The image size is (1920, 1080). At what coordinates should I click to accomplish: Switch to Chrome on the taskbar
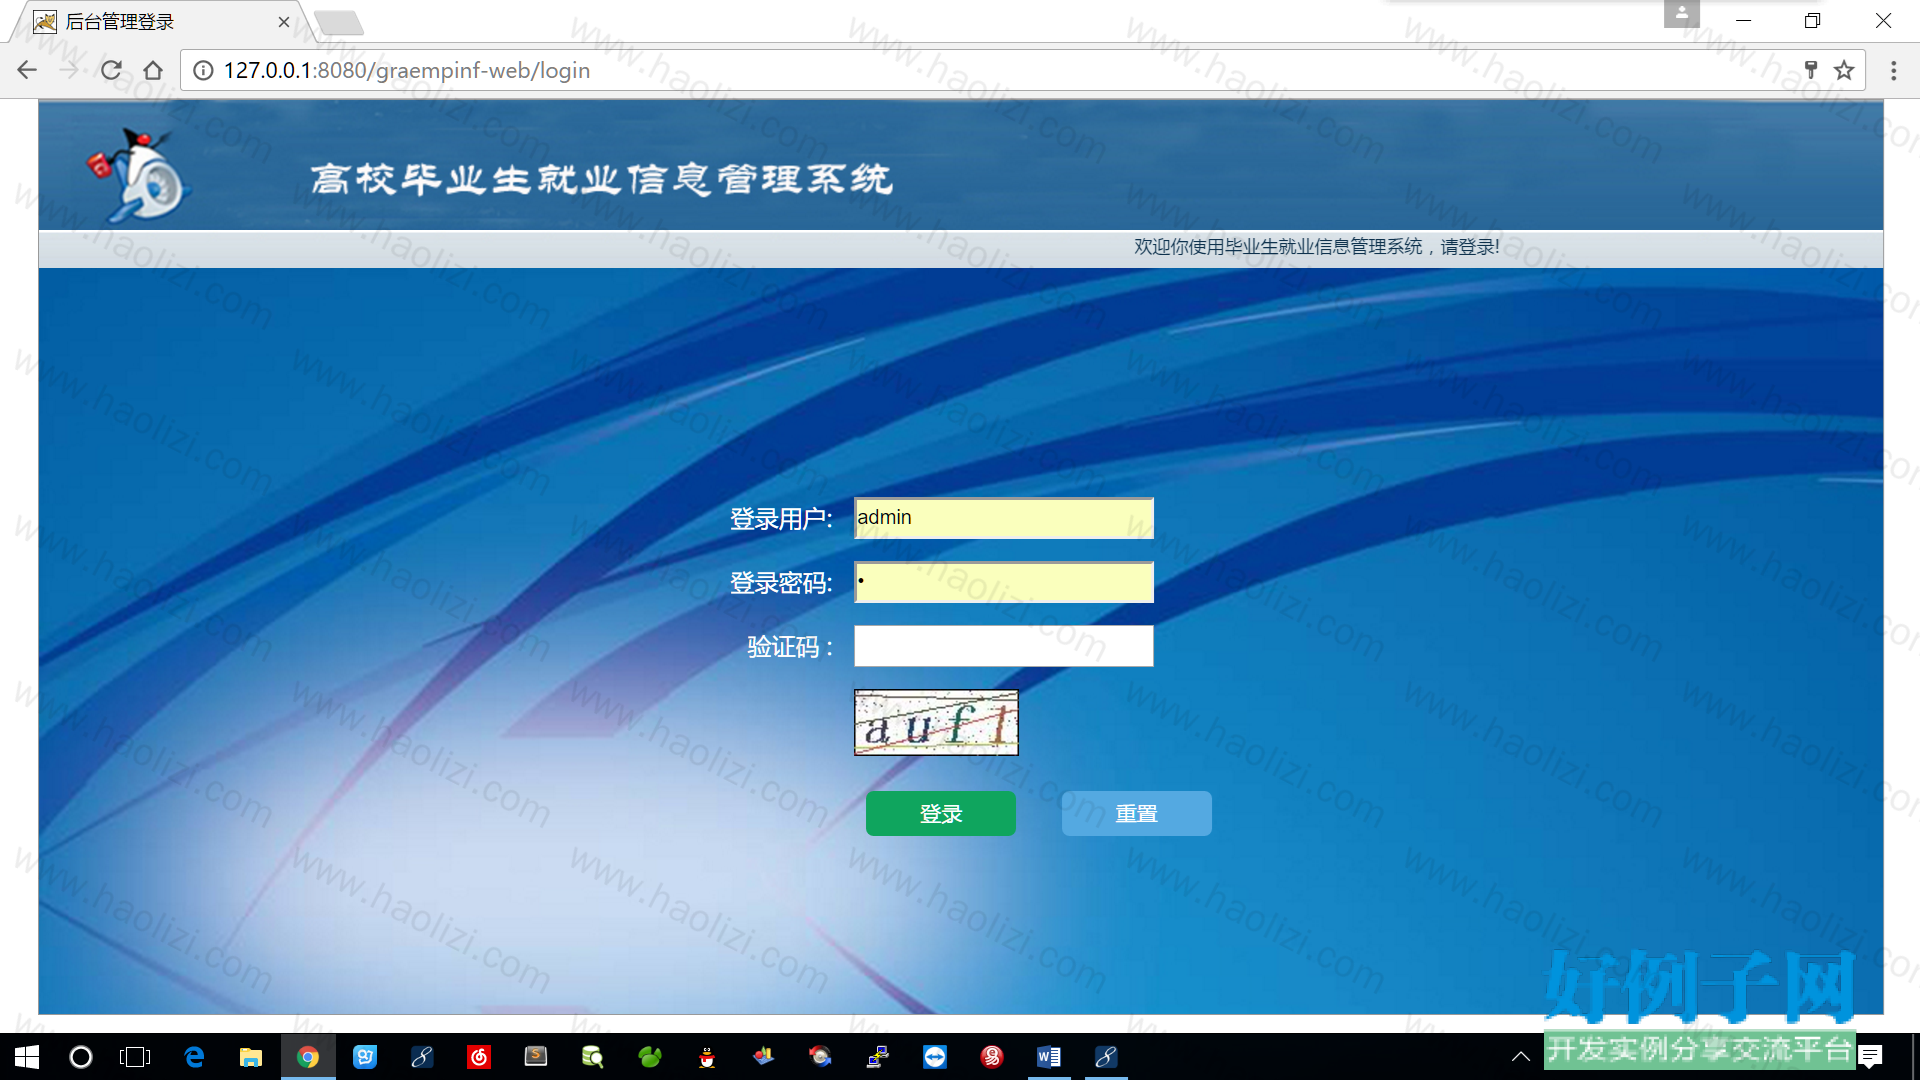pos(308,1057)
